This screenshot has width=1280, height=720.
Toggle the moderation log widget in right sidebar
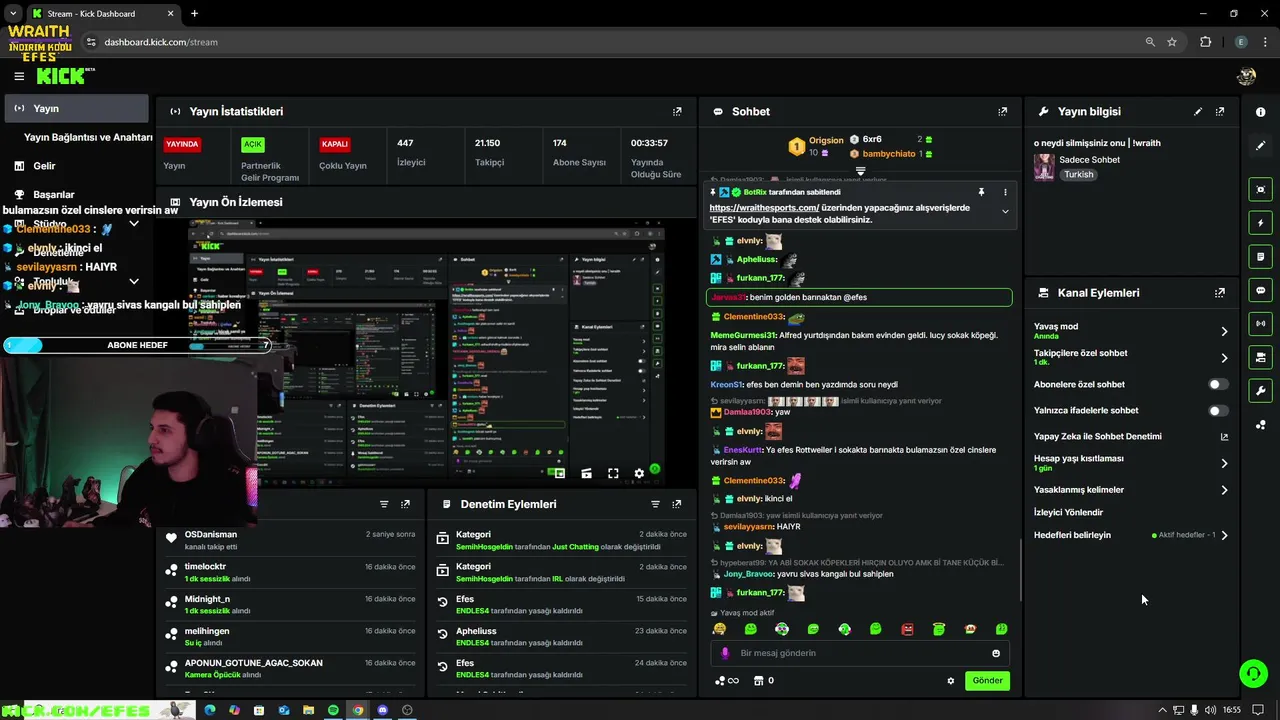coord(1261,257)
